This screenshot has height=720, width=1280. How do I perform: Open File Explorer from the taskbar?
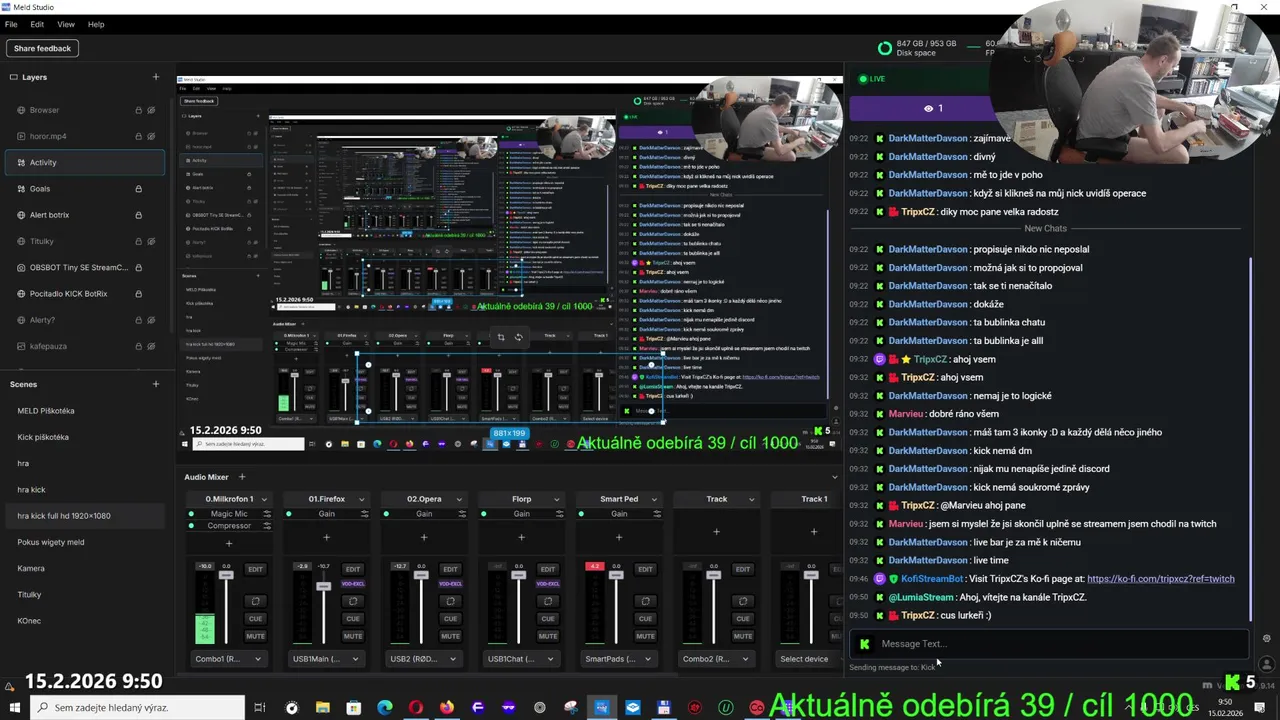point(322,708)
